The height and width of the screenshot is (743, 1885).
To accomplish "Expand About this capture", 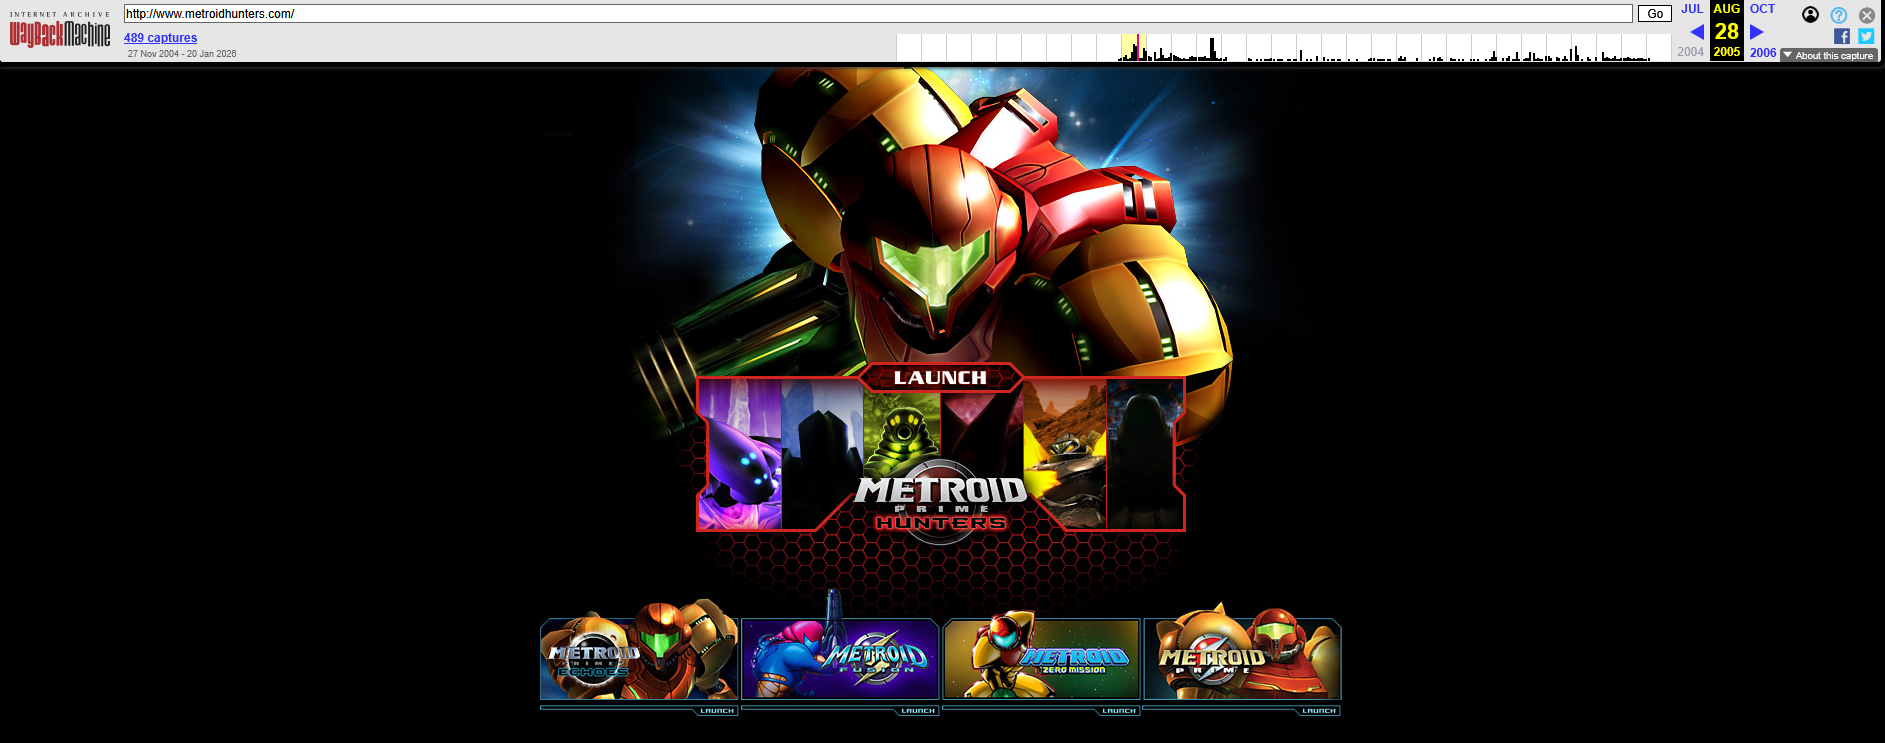I will click(x=1828, y=56).
